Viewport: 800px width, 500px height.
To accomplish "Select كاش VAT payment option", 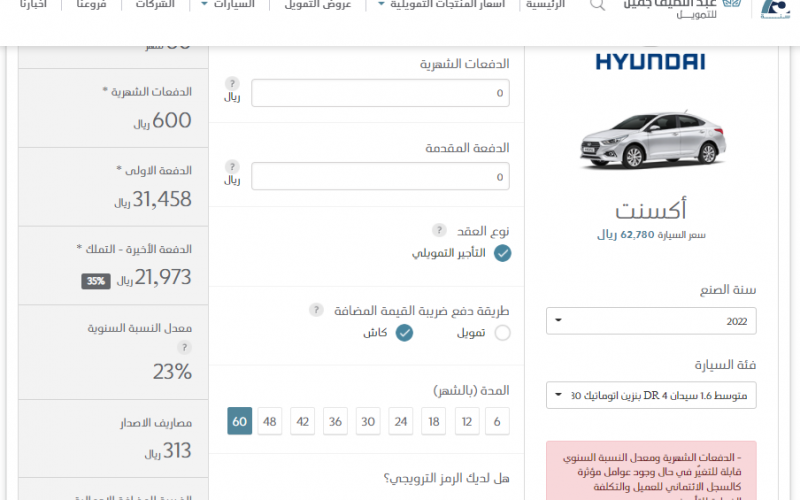I will coord(404,333).
